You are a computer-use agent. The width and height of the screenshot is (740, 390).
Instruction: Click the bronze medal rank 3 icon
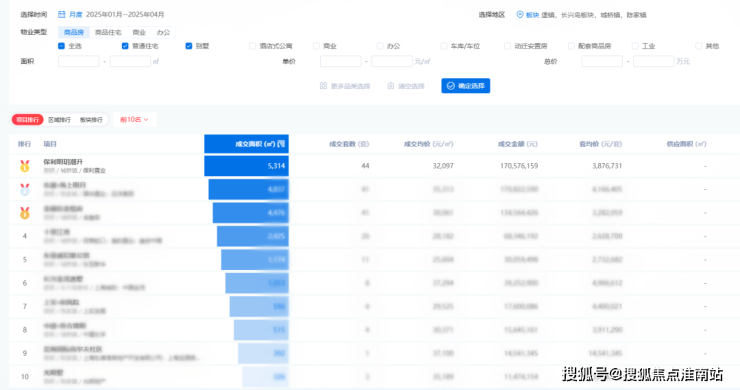[25, 213]
